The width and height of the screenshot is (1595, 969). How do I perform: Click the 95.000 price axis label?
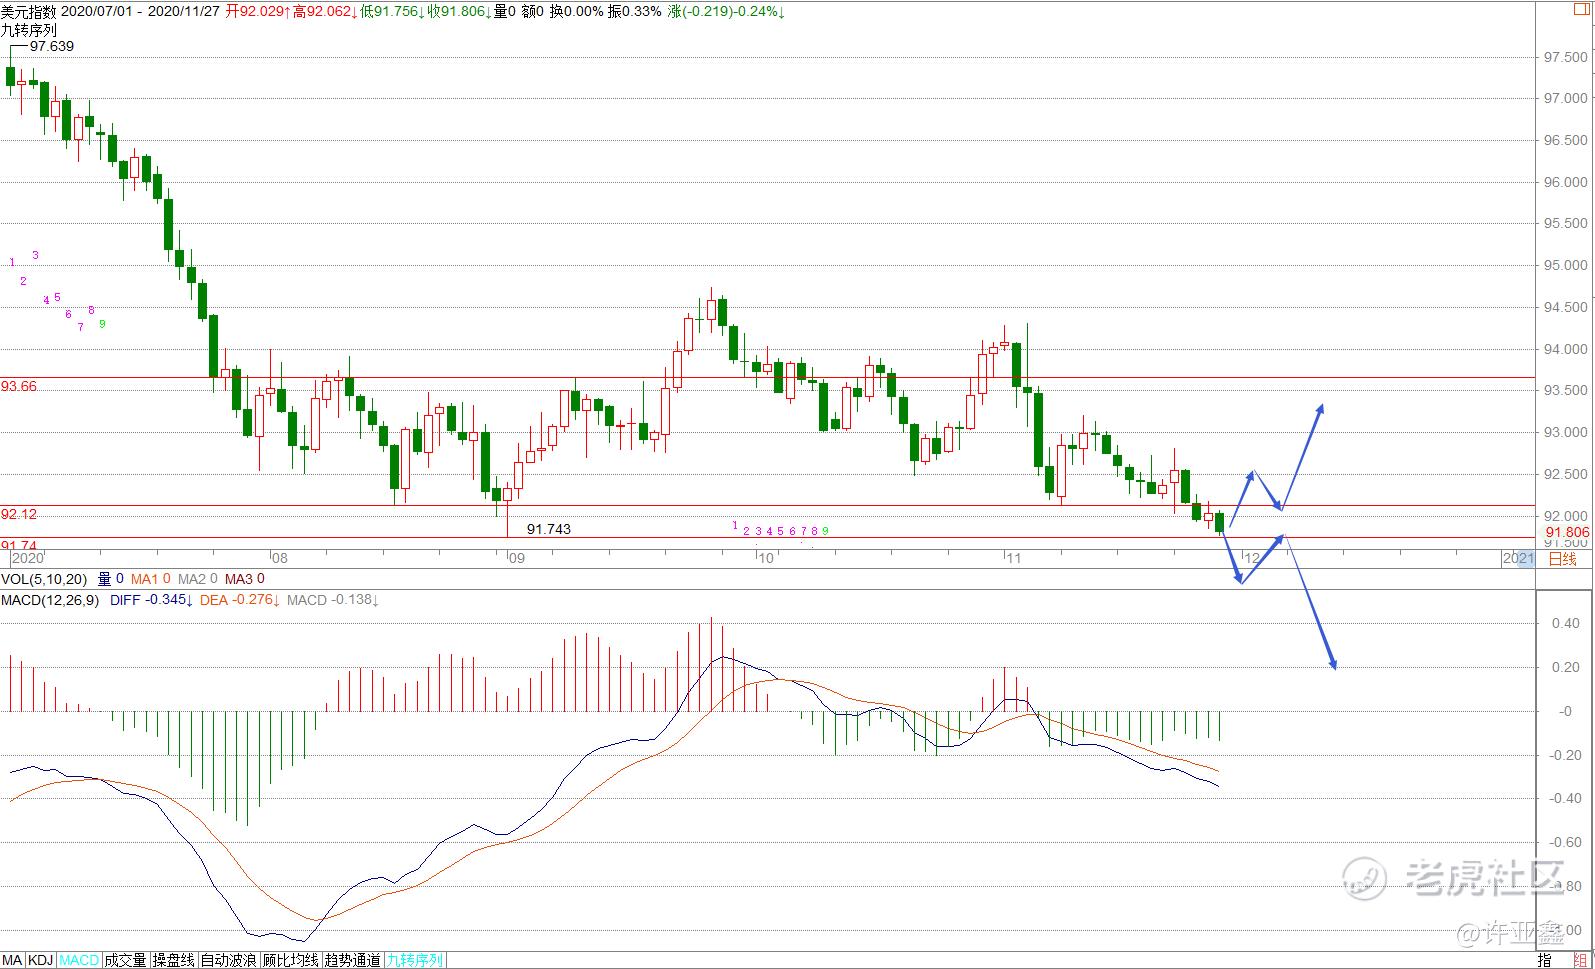1566,266
